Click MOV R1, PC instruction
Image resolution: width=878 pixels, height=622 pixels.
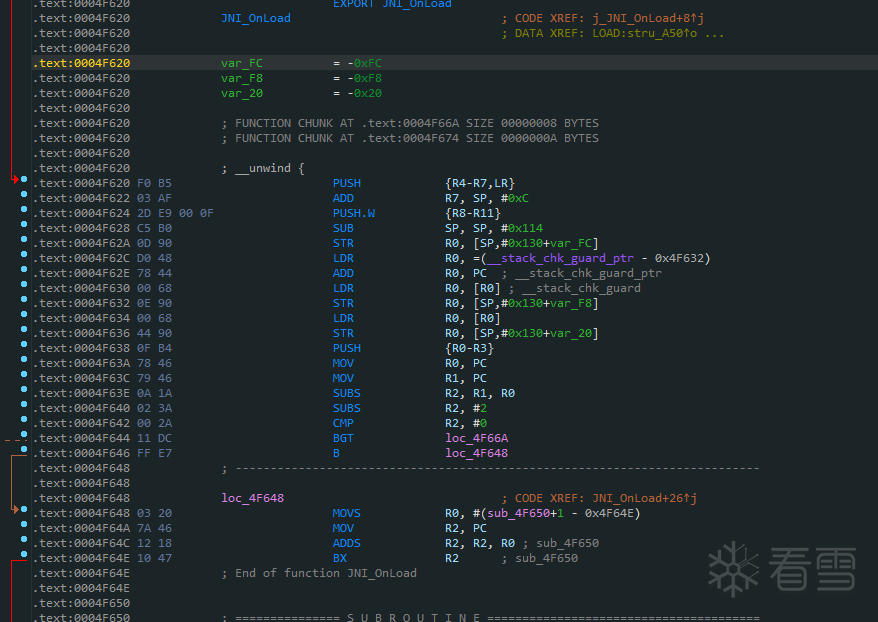(410, 378)
